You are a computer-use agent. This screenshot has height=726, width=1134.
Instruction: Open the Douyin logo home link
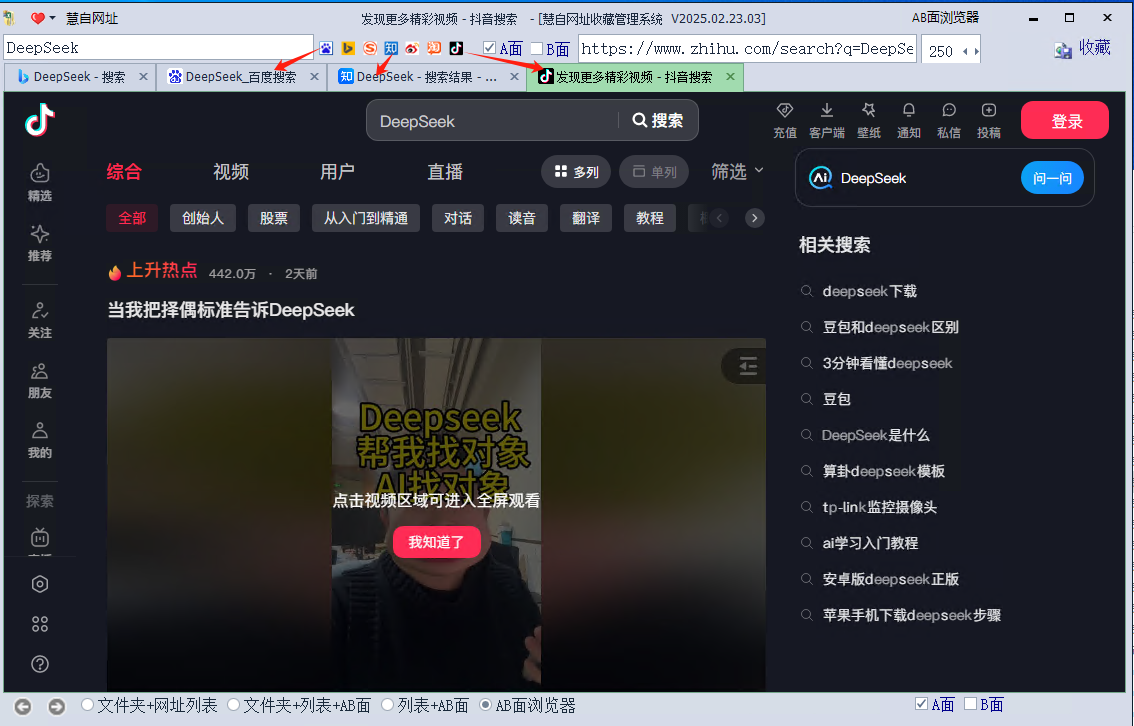pos(40,119)
